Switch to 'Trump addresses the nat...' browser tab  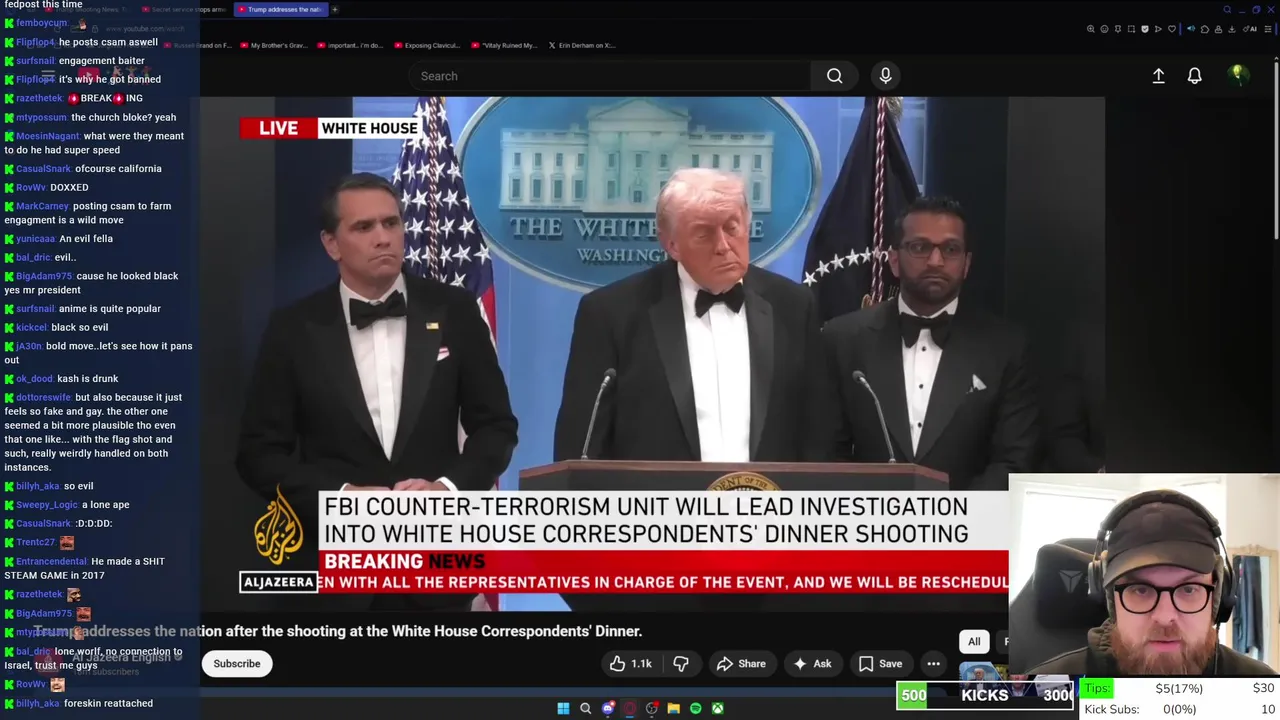tap(280, 9)
